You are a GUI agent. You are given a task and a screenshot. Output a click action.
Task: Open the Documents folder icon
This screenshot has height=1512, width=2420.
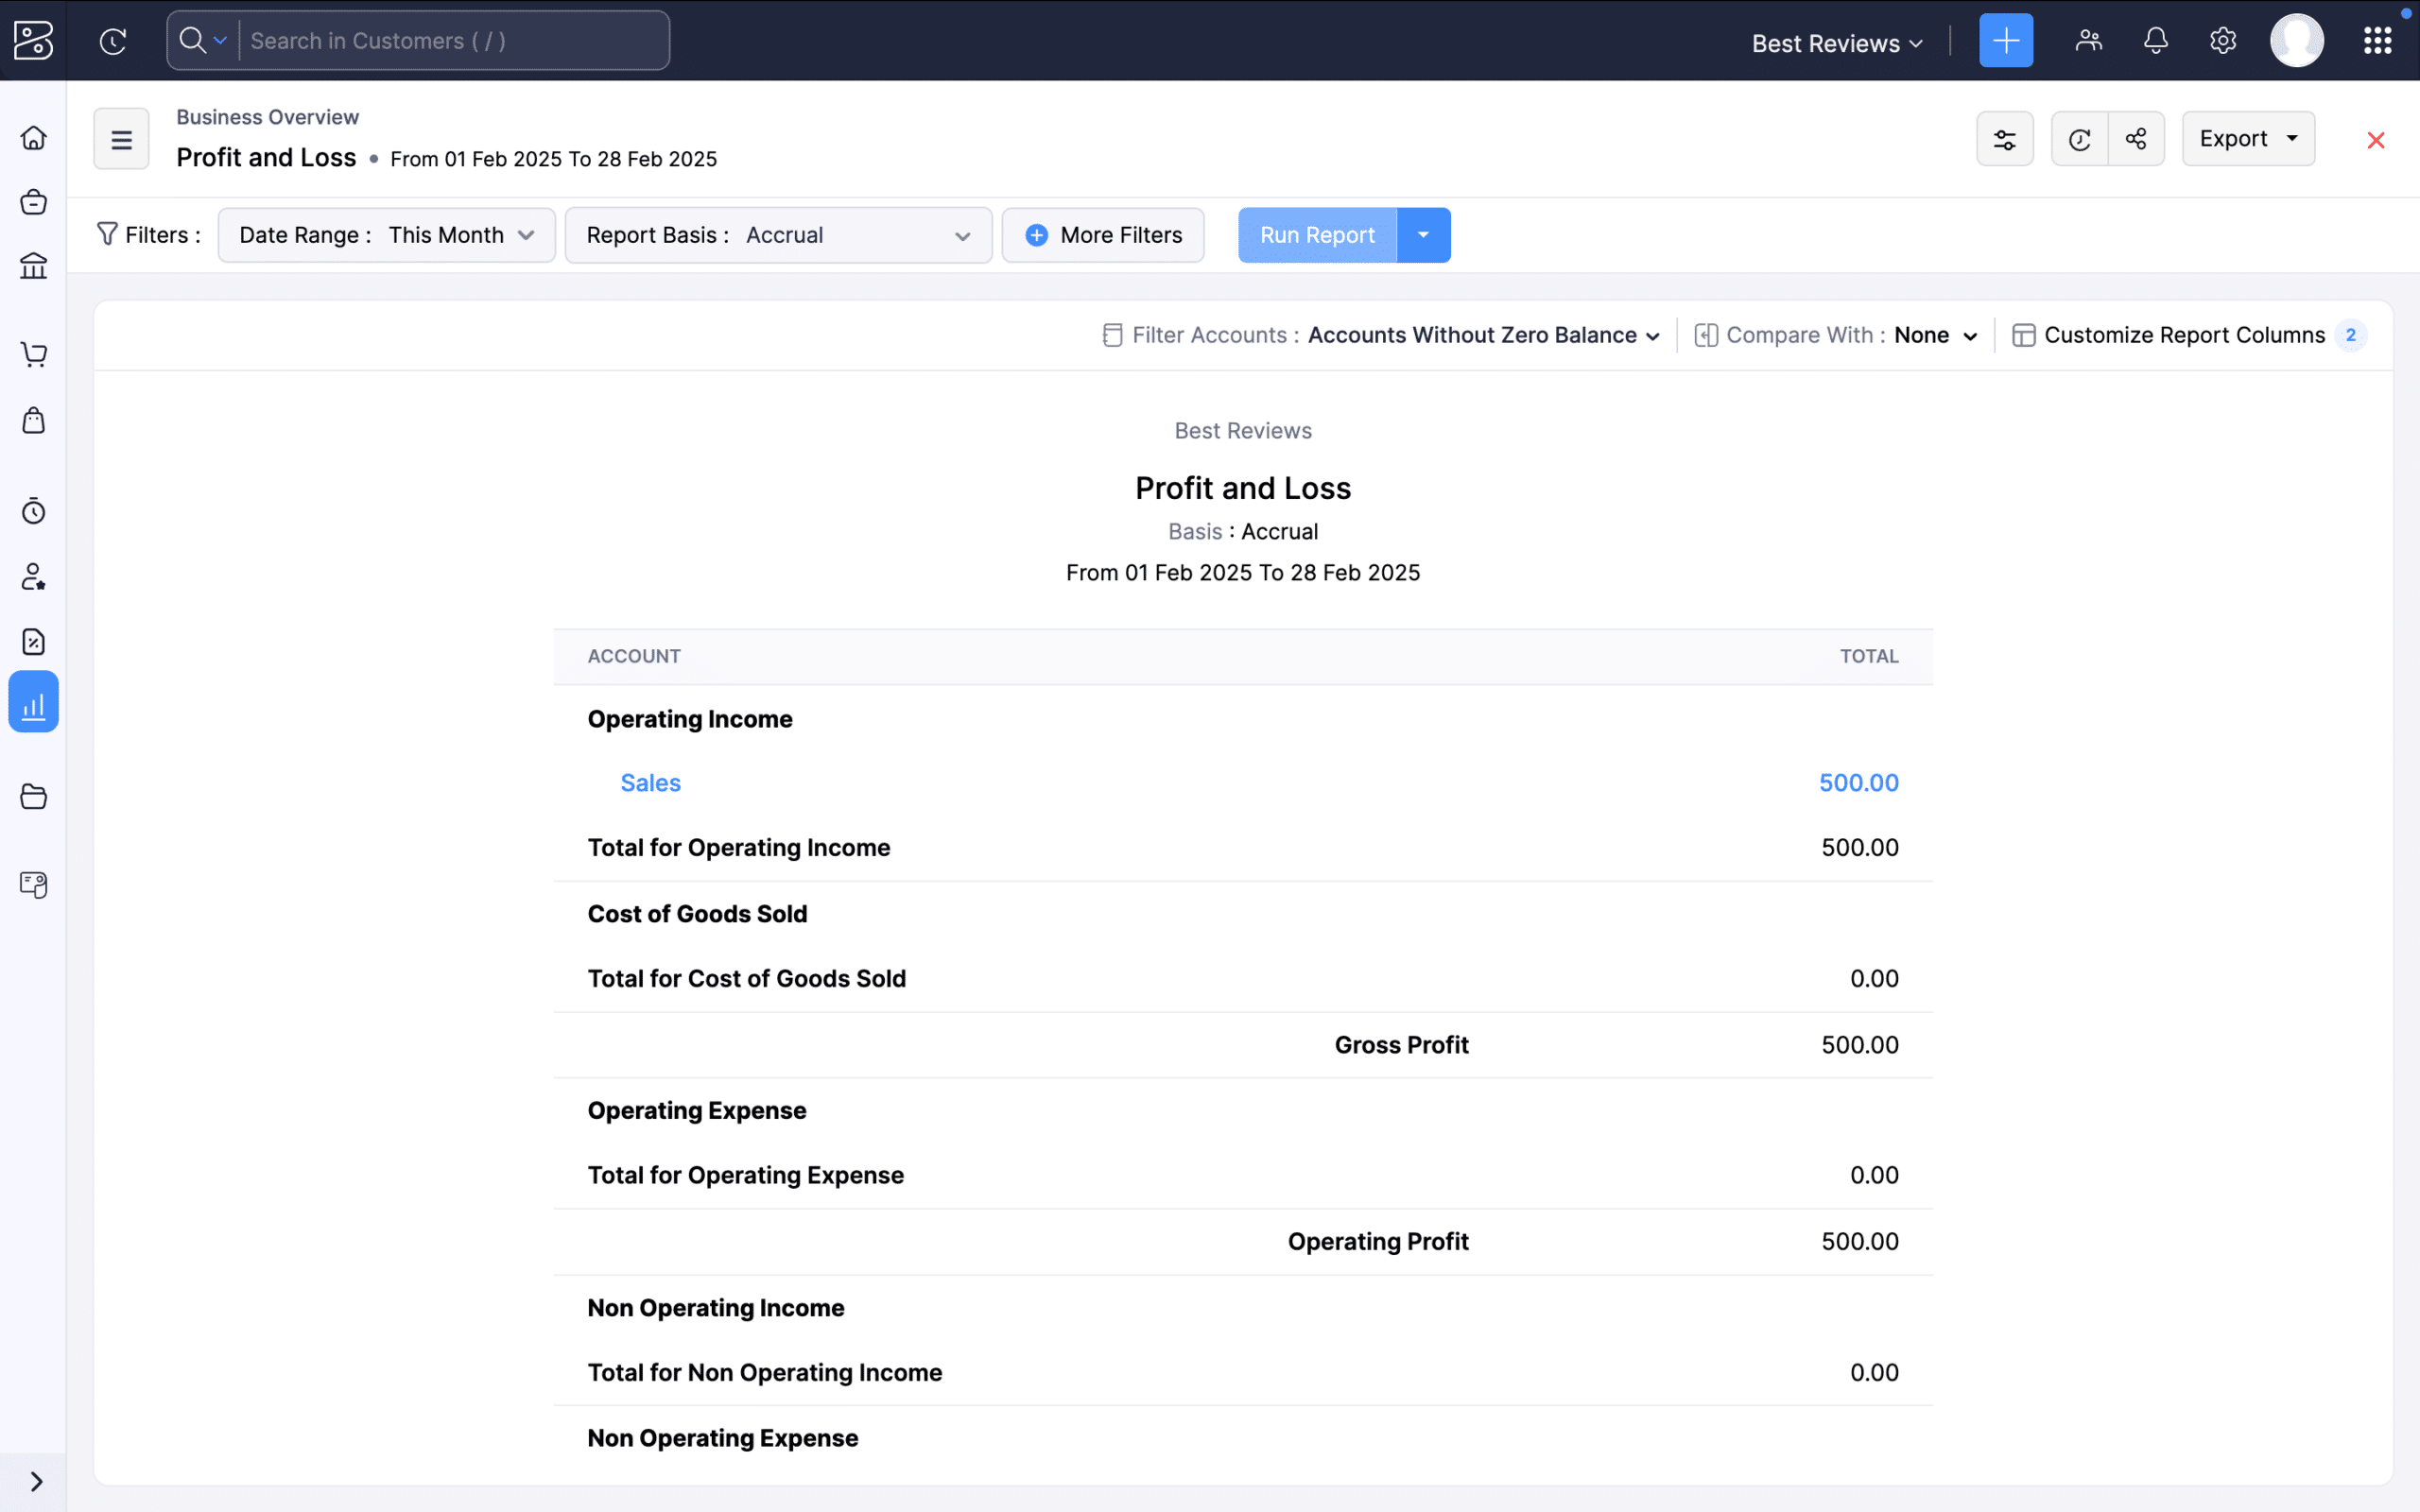(33, 796)
